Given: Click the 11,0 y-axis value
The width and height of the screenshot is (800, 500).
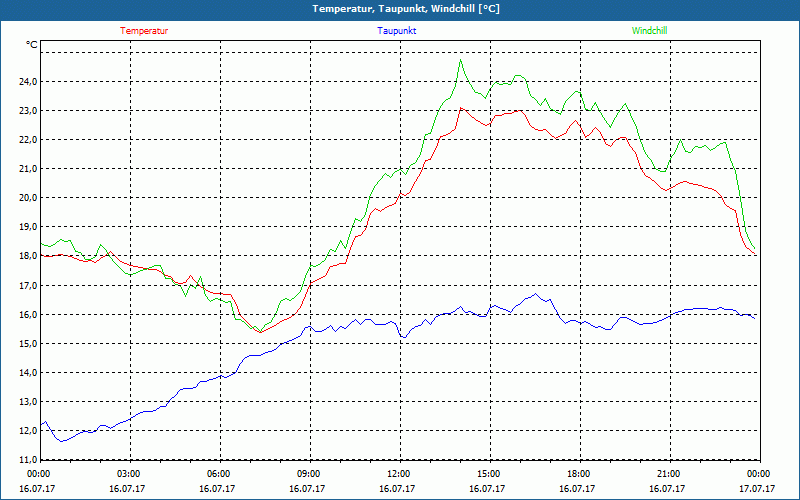Looking at the screenshot, I should tap(28, 460).
